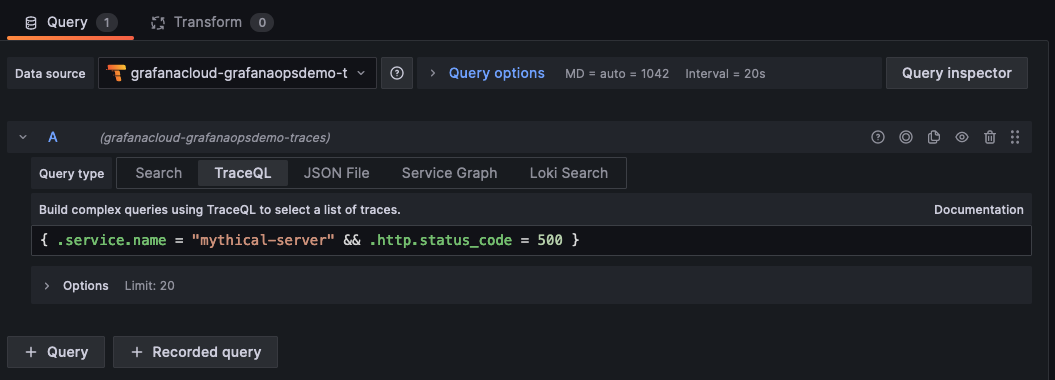Click the drag handle icon of query A
The width and height of the screenshot is (1055, 380).
[1015, 137]
